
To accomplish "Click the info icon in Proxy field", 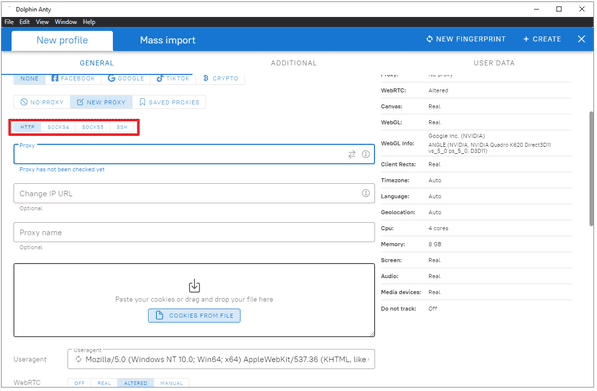I will click(x=366, y=154).
